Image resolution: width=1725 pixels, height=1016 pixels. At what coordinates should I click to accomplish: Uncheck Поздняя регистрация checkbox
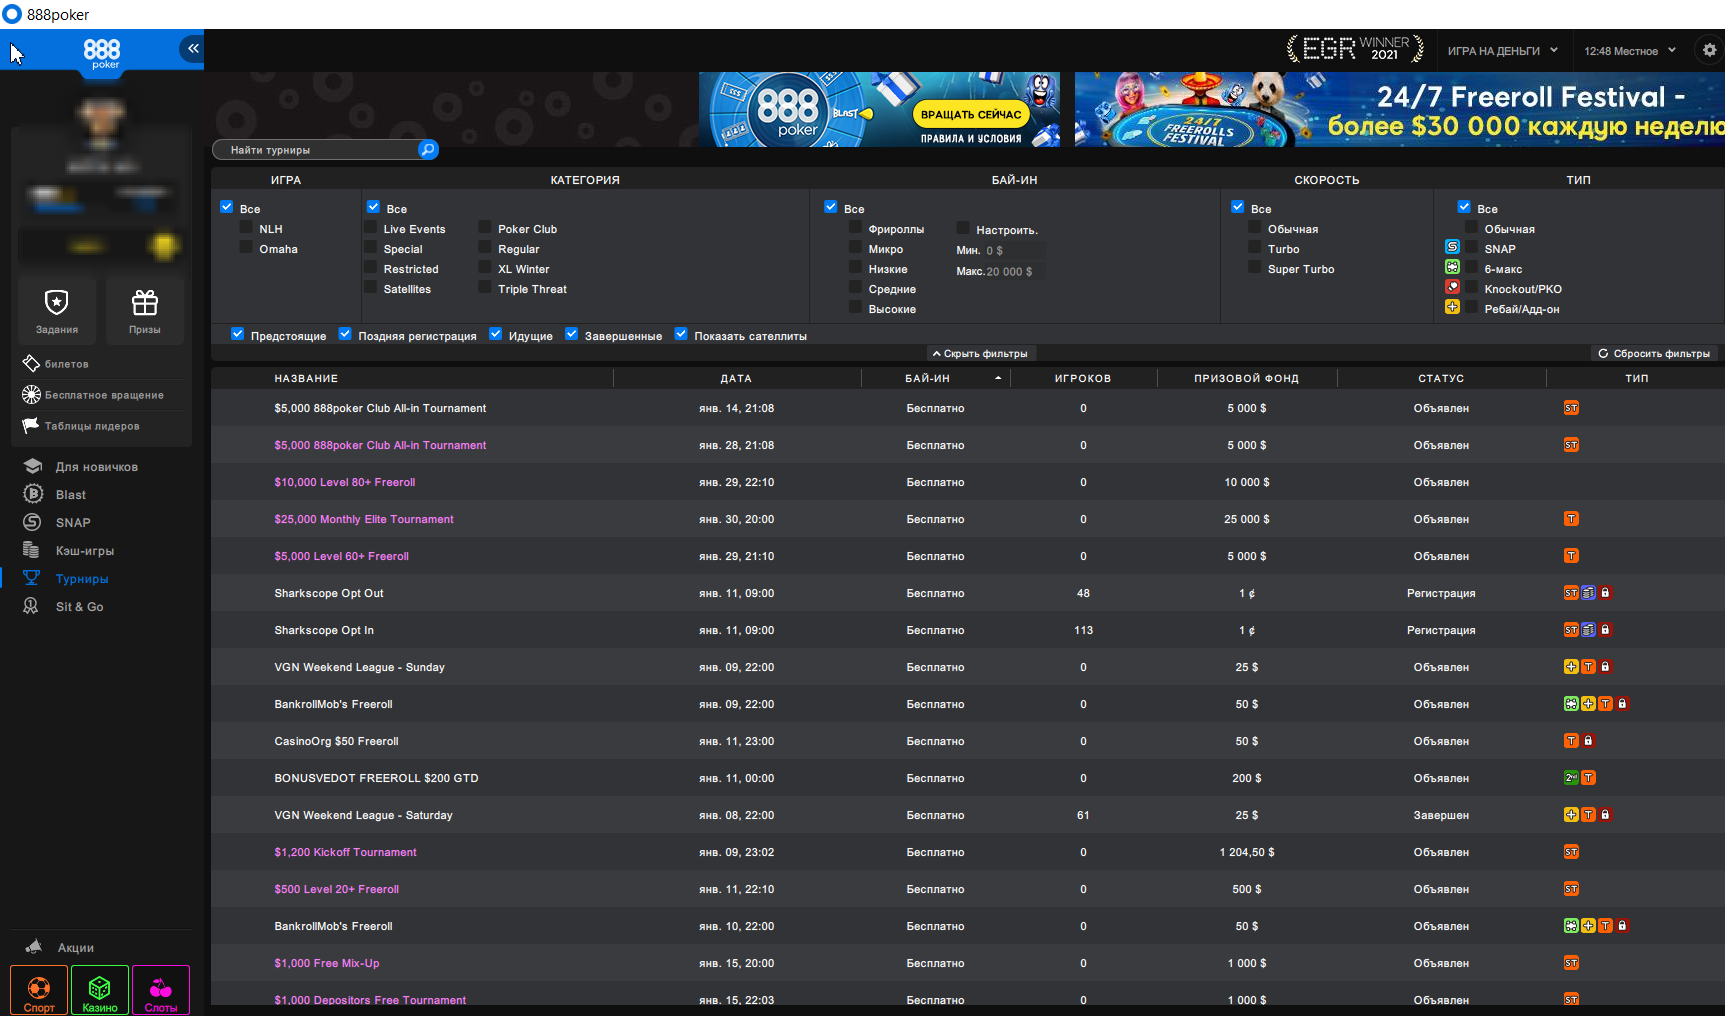[x=345, y=334]
